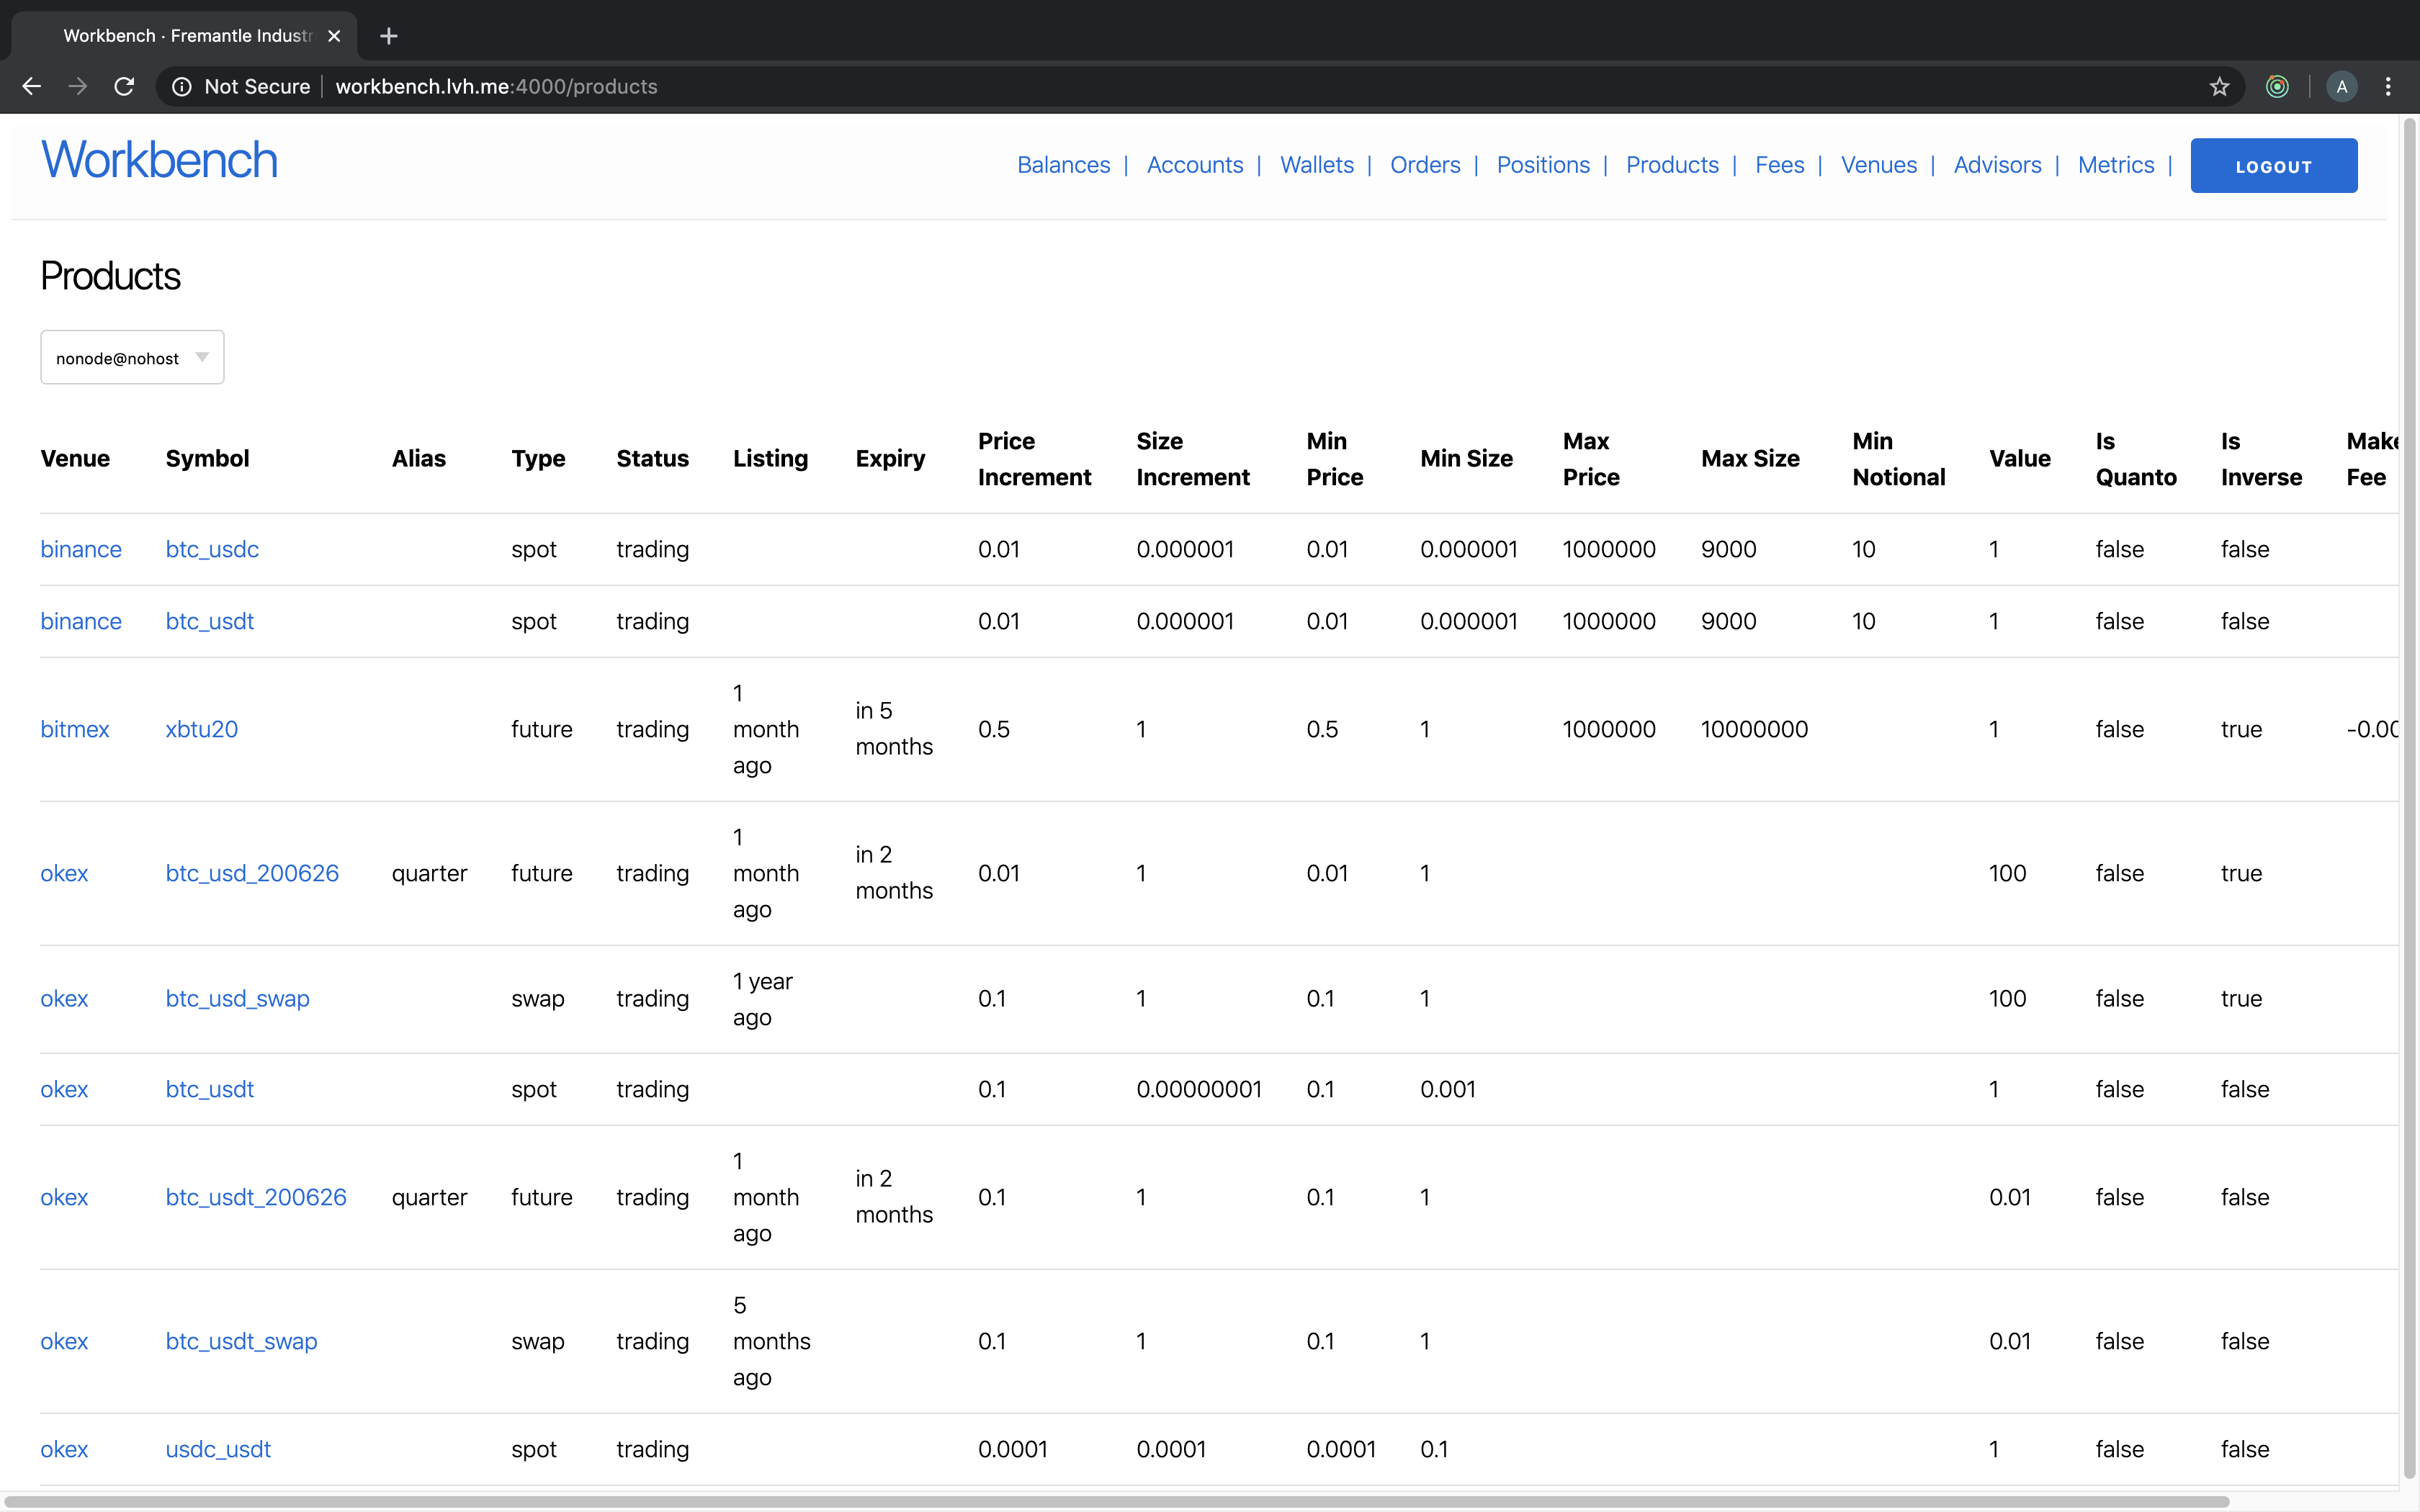2420x1512 pixels.
Task: Open the Chrome three-dot menu
Action: coord(2388,87)
